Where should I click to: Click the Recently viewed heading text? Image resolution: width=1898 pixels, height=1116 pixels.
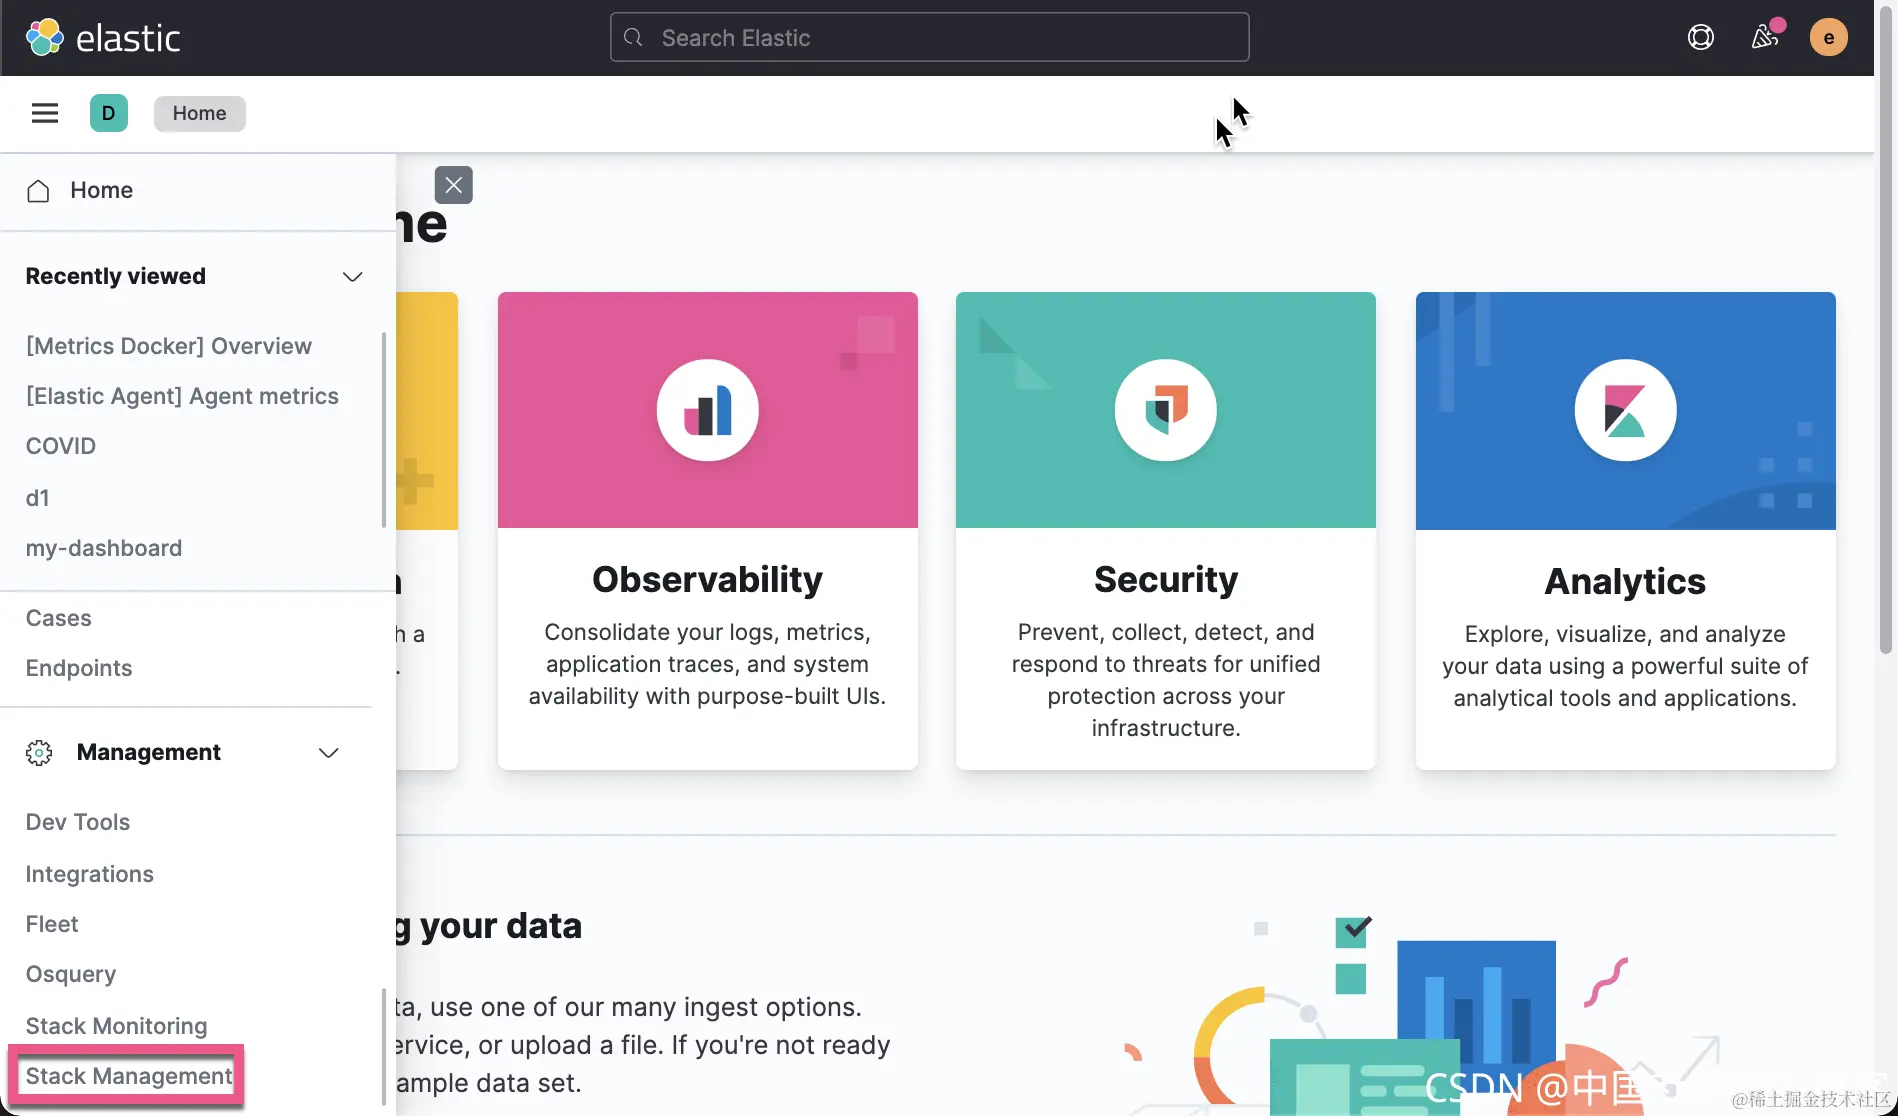tap(116, 277)
